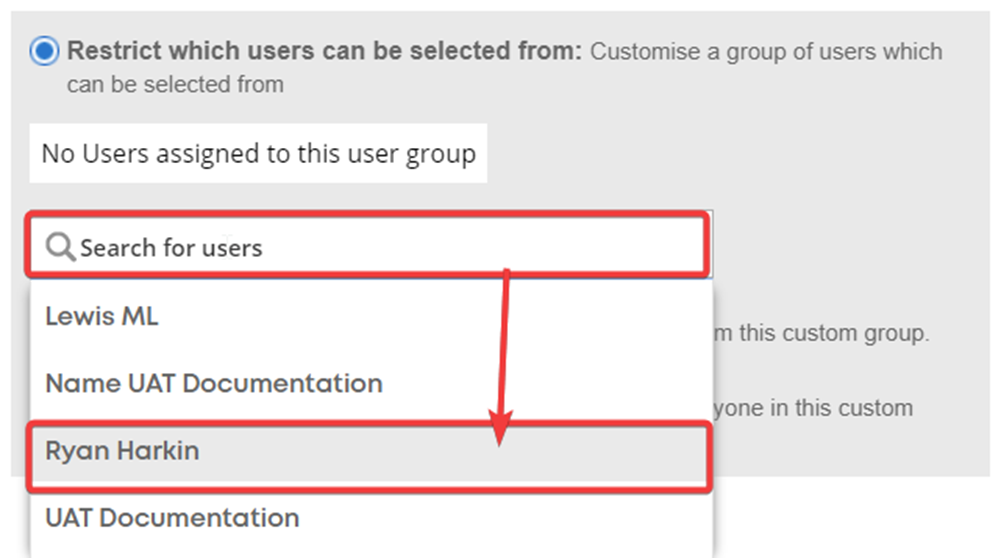Pick Ryan Harkin in the user dropdown
This screenshot has width=1001, height=558.
pos(370,451)
